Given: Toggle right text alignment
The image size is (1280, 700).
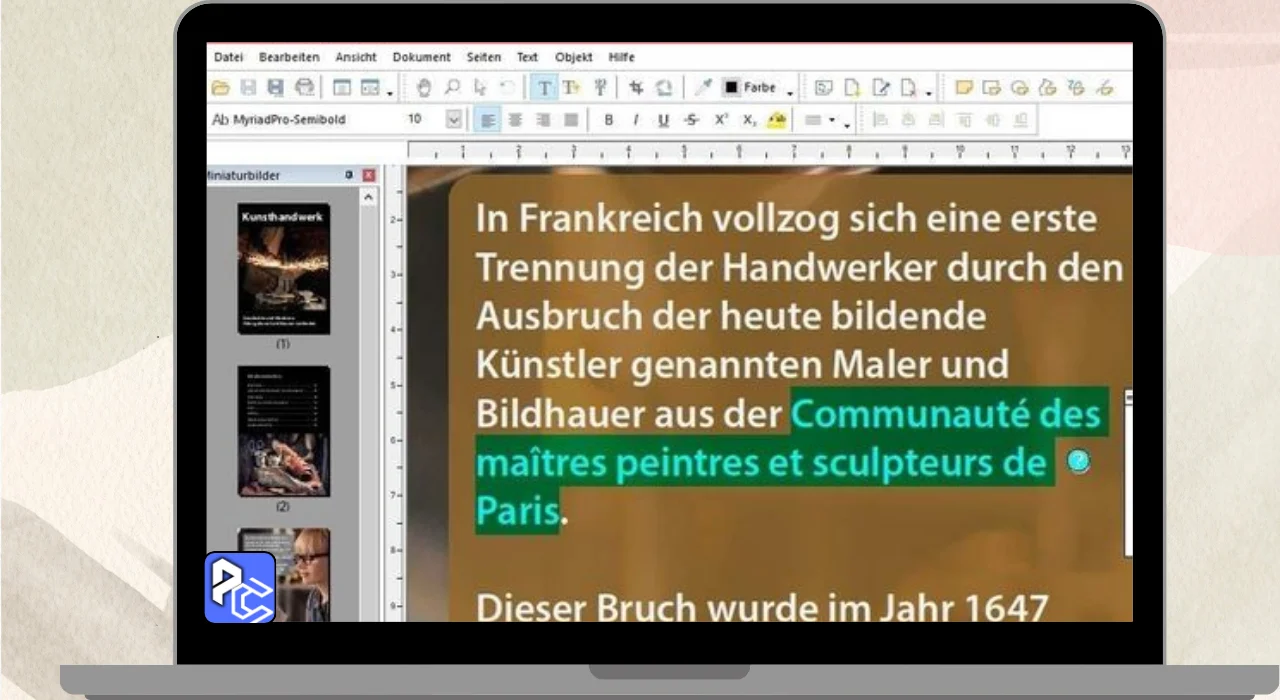Looking at the screenshot, I should click(x=543, y=120).
